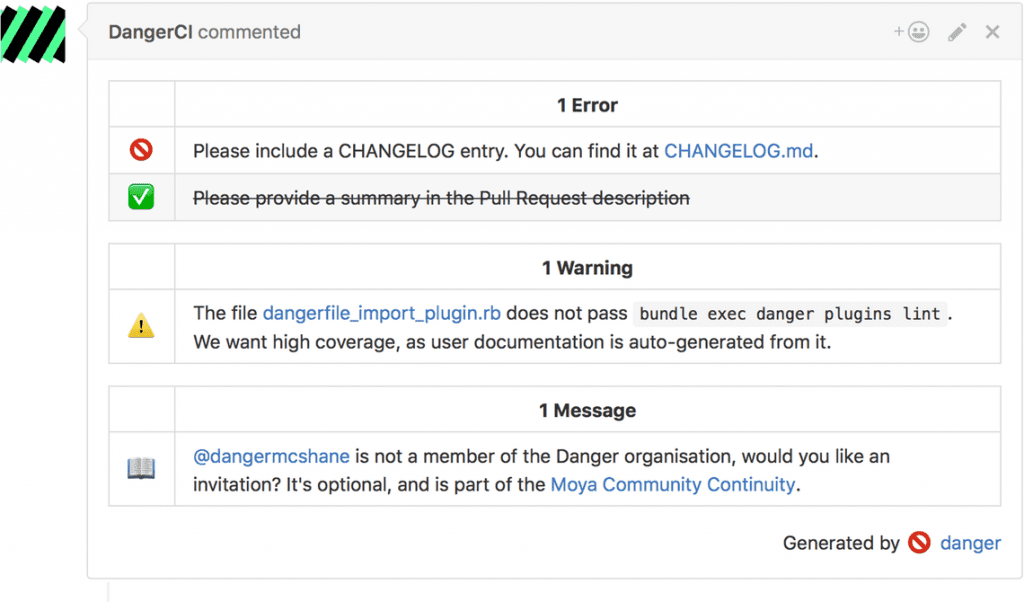Open the dangerfile_import_plugin.rb file link
This screenshot has height=602, width=1024.
[381, 312]
